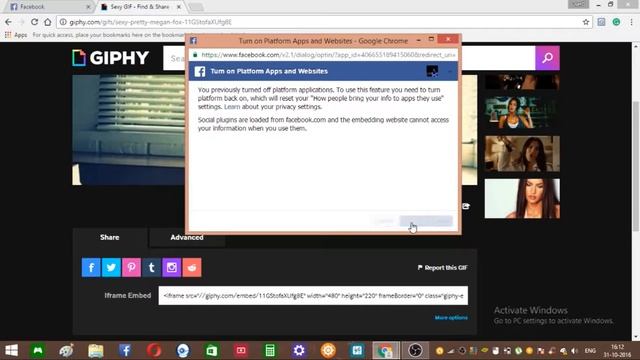Open File Explorer from the taskbar
The height and width of the screenshot is (360, 640).
point(96,351)
